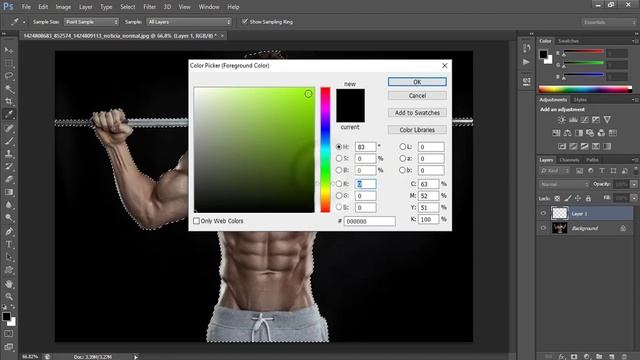Open Color Libraries
The height and width of the screenshot is (360, 640).
tap(417, 130)
